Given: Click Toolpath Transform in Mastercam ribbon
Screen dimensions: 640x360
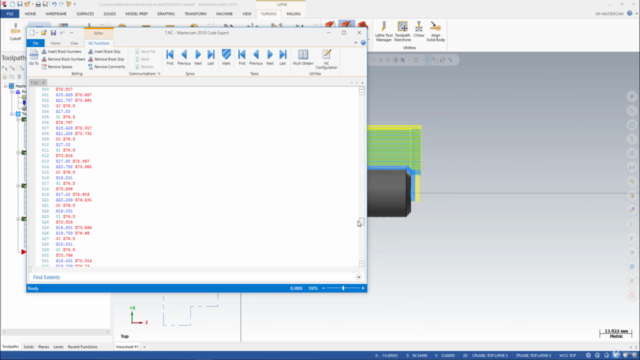Looking at the screenshot, I should coord(402,31).
